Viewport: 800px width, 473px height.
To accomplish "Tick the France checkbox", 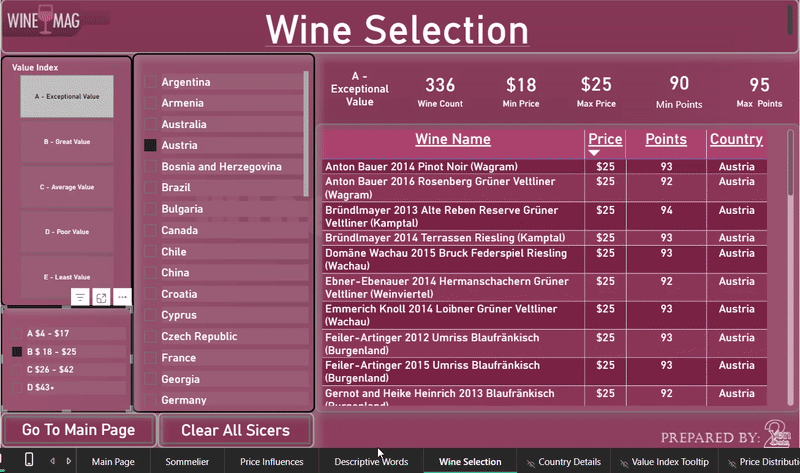I will (x=150, y=358).
